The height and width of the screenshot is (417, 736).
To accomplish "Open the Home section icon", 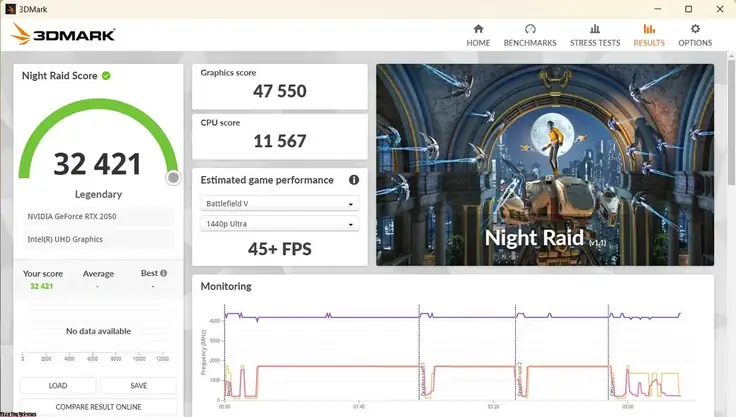I will pyautogui.click(x=478, y=29).
